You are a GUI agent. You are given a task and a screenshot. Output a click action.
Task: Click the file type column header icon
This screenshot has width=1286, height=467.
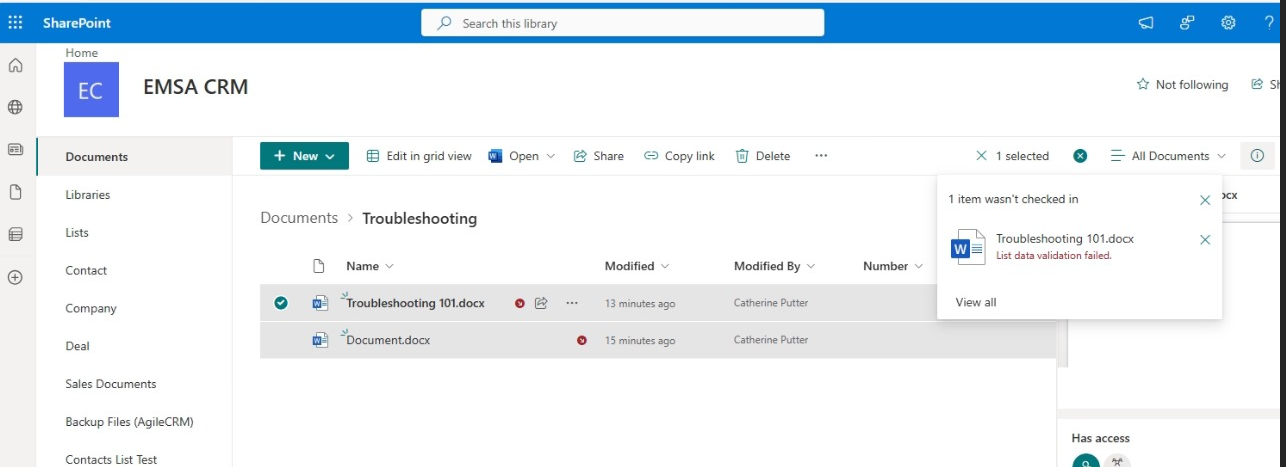319,266
